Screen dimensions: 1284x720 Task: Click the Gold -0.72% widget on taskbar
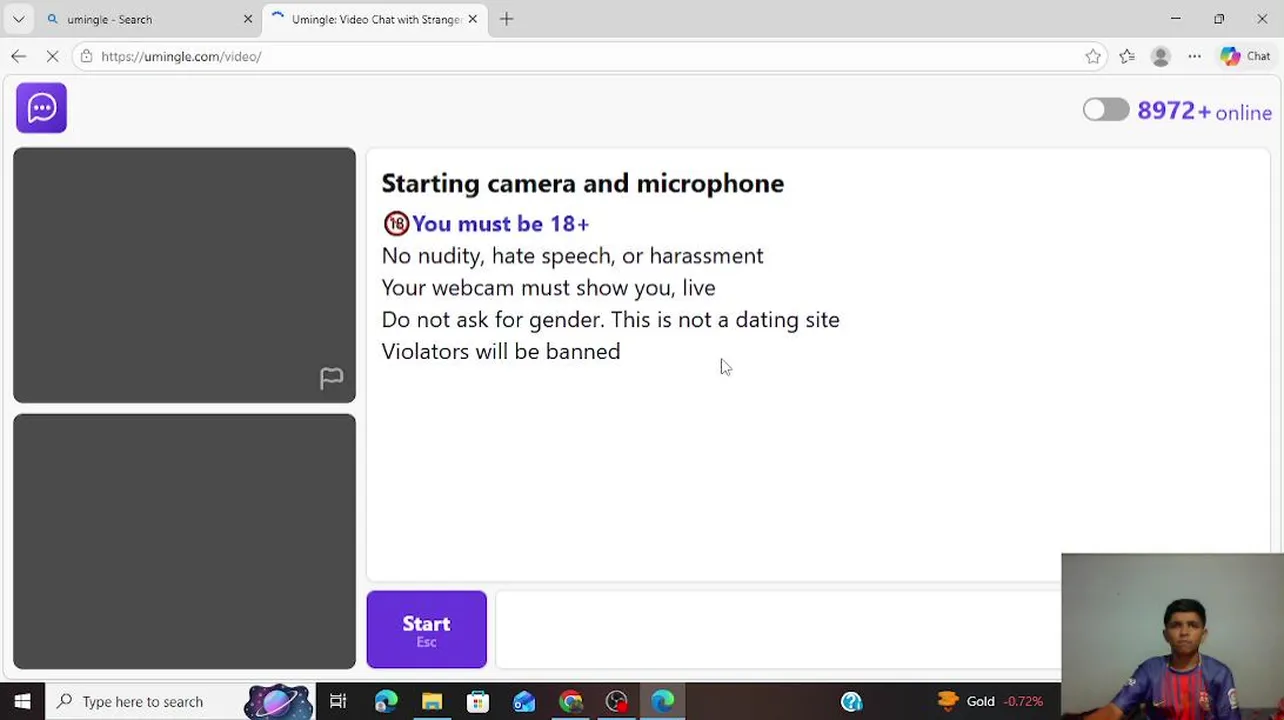click(x=990, y=702)
